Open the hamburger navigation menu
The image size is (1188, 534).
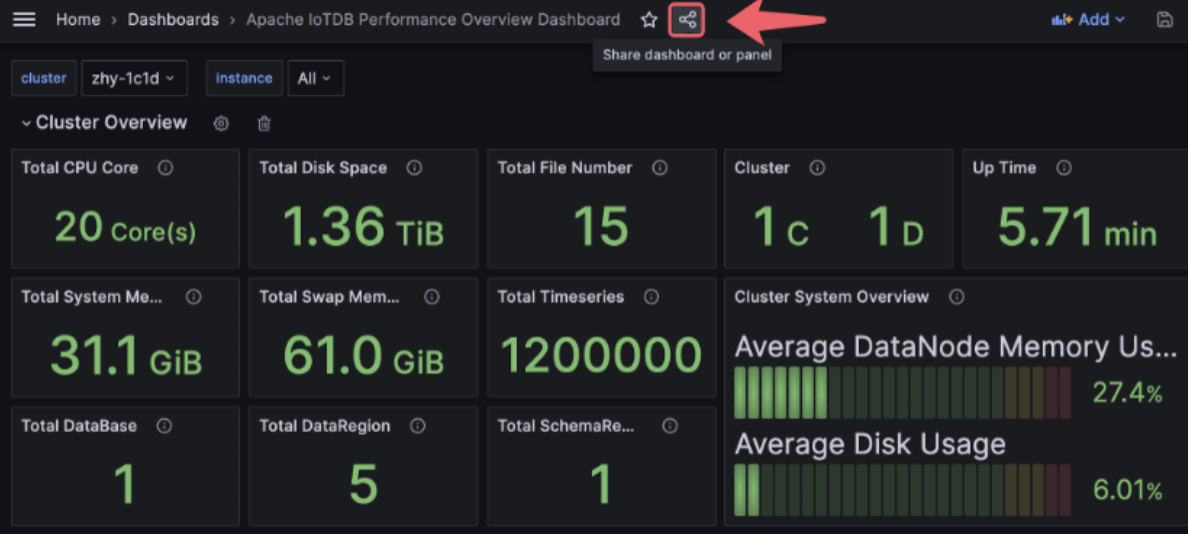coord(24,20)
